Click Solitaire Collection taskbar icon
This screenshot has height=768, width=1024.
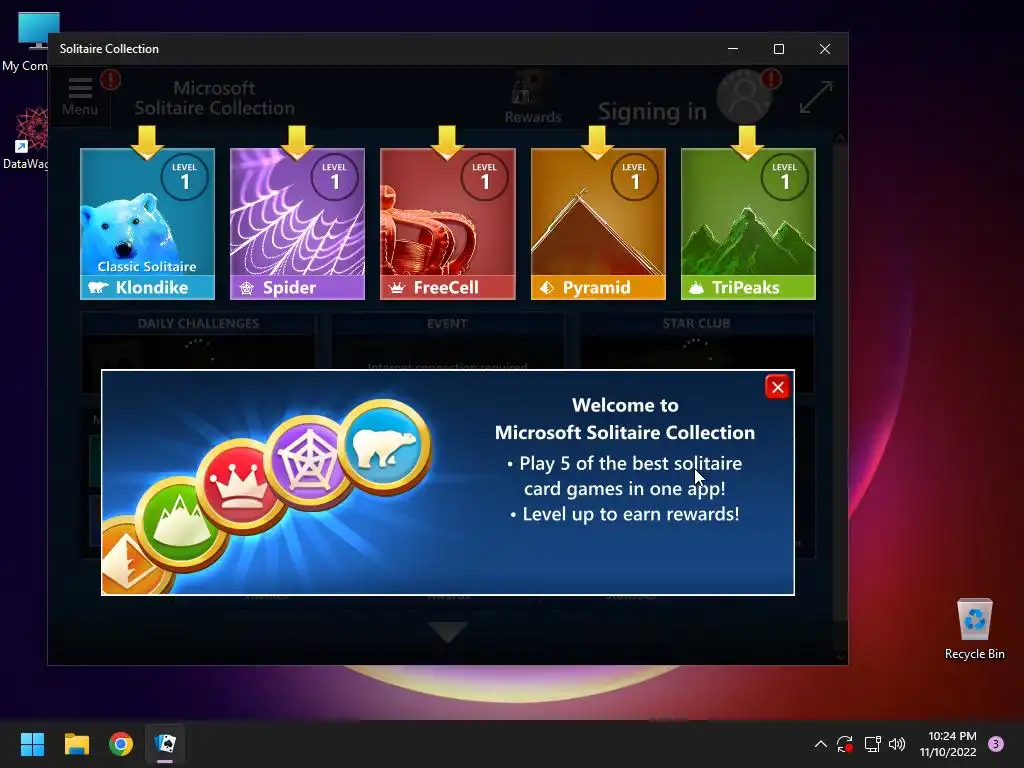165,744
